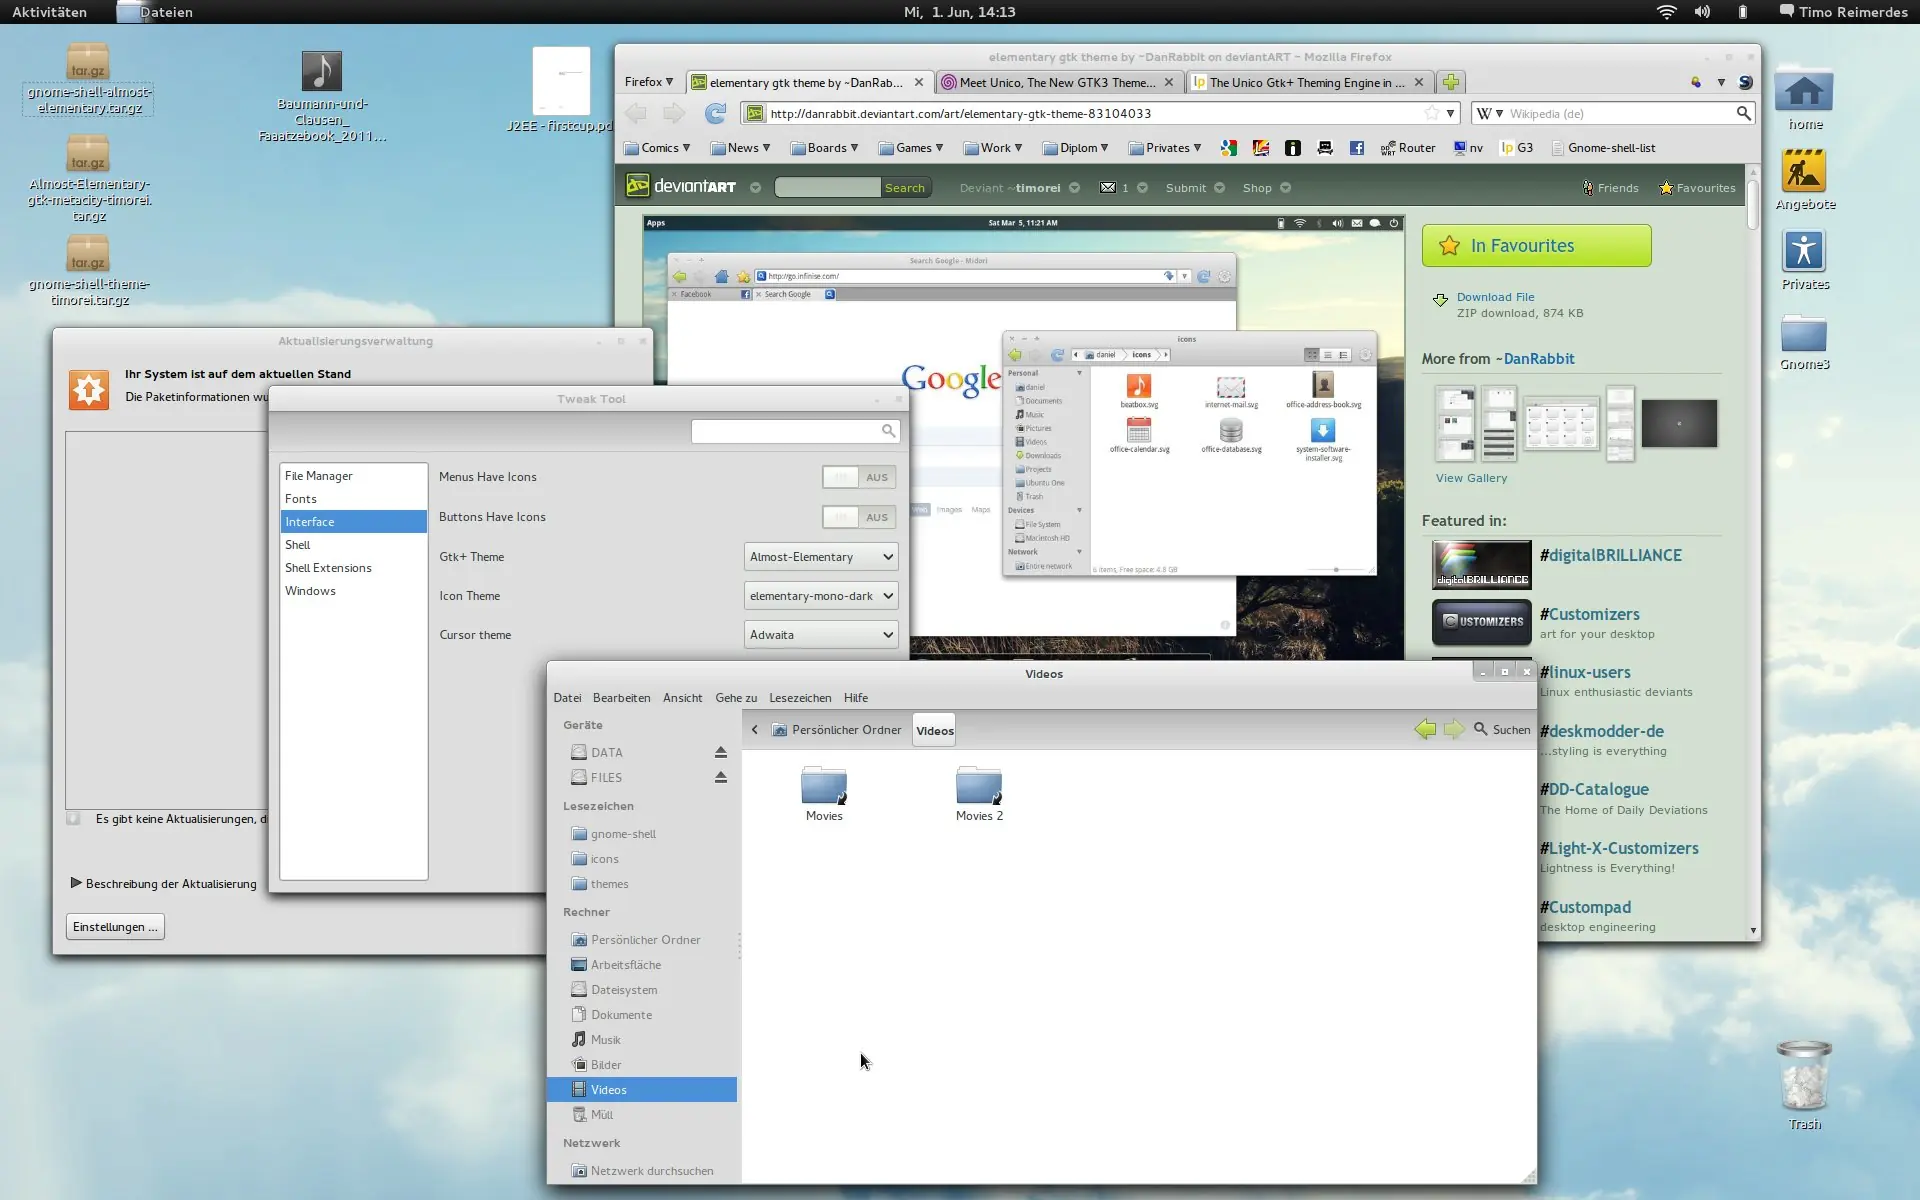Screen dimensions: 1920x1200
Task: Open Aktivitäten overview
Action: (49, 12)
